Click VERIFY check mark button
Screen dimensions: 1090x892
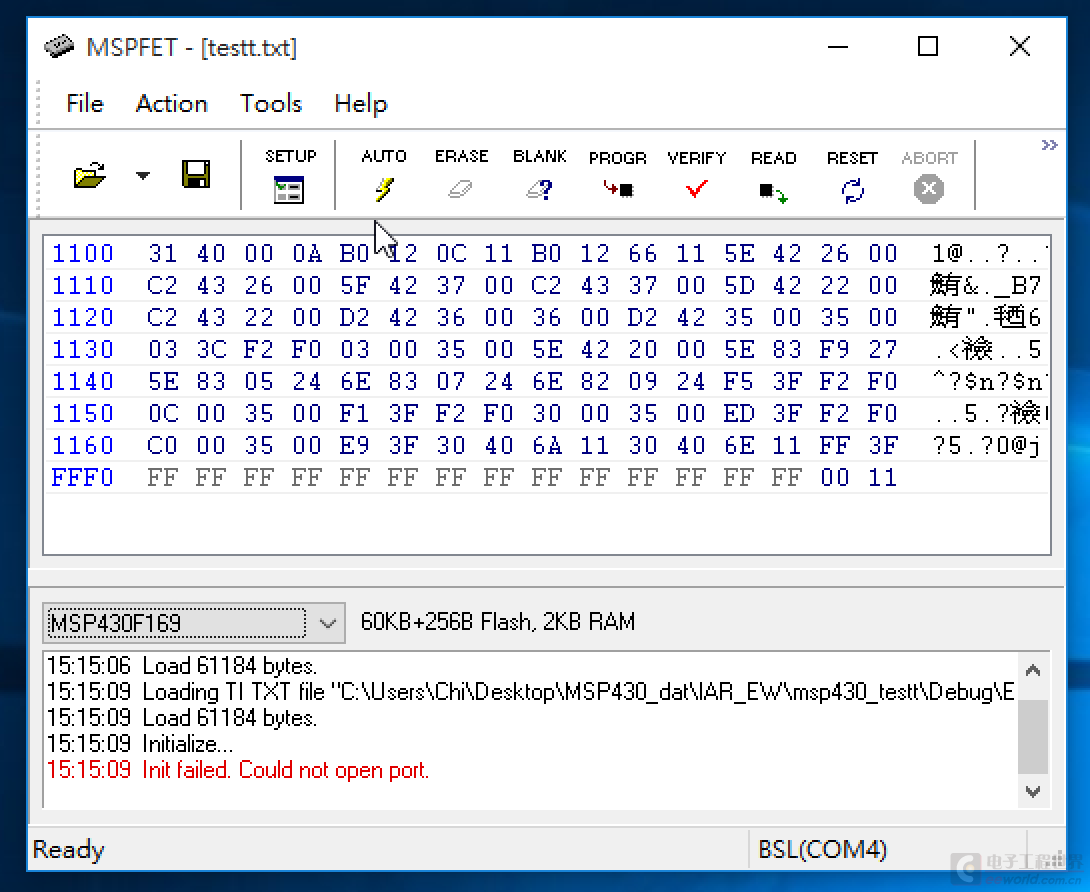(x=696, y=175)
